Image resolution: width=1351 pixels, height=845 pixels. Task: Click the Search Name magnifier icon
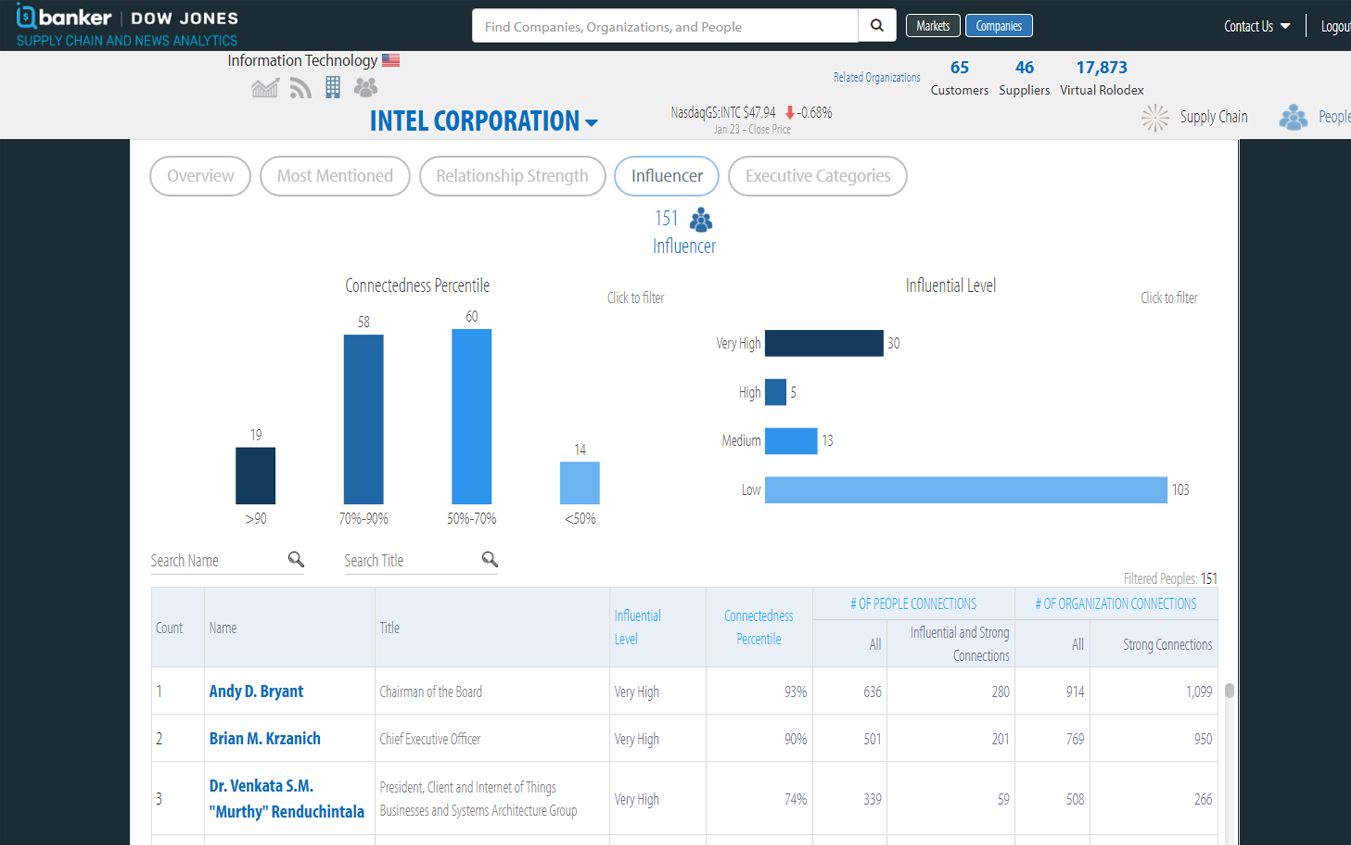click(x=296, y=559)
